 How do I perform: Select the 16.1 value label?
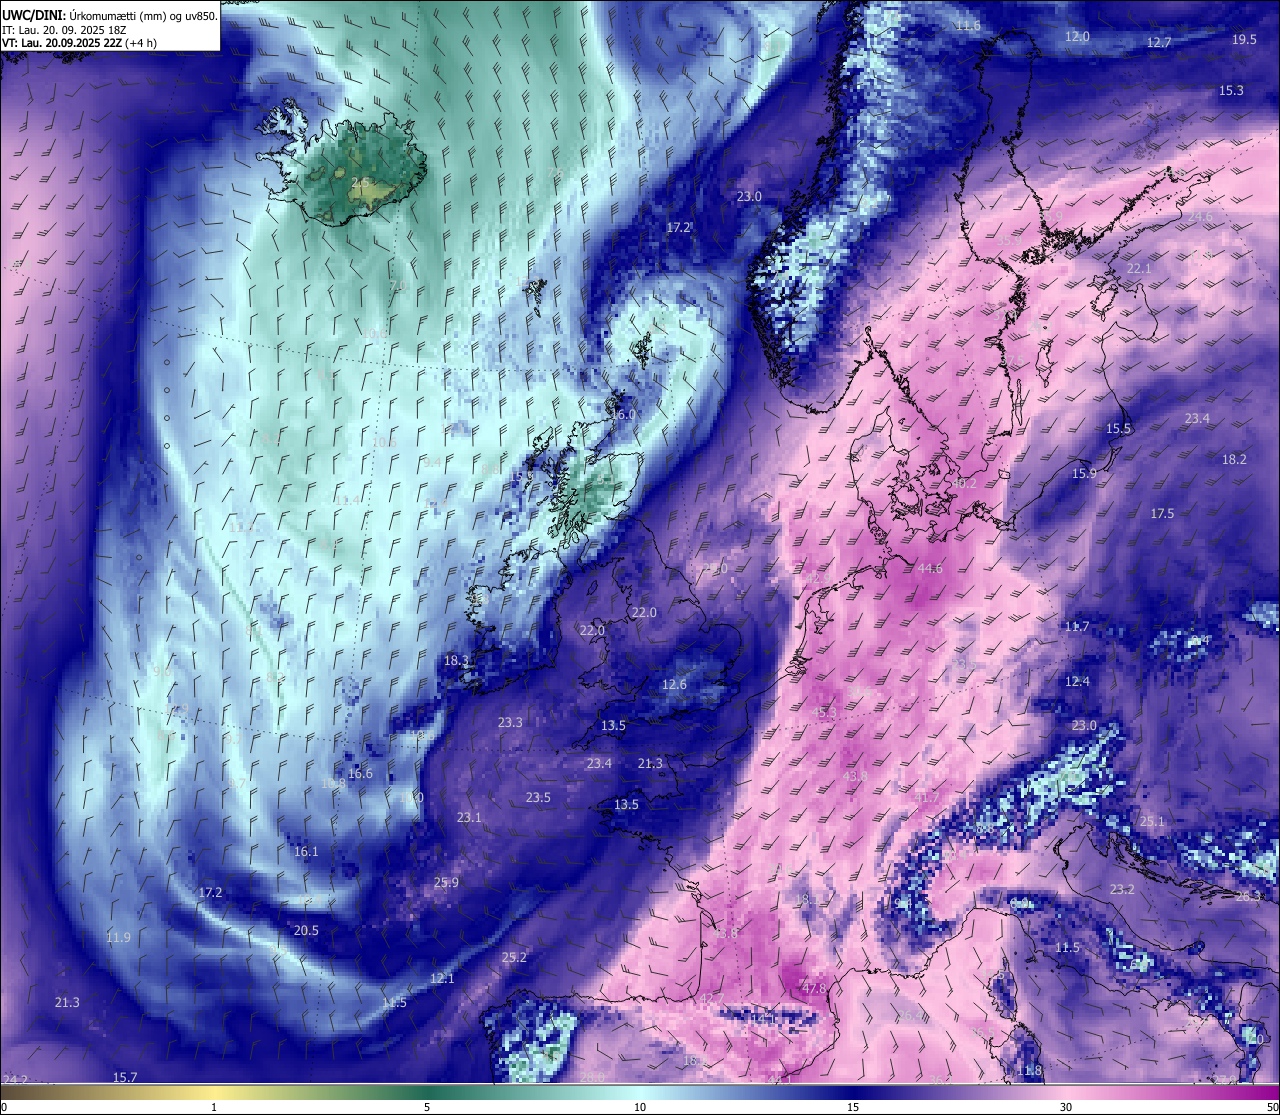point(306,852)
